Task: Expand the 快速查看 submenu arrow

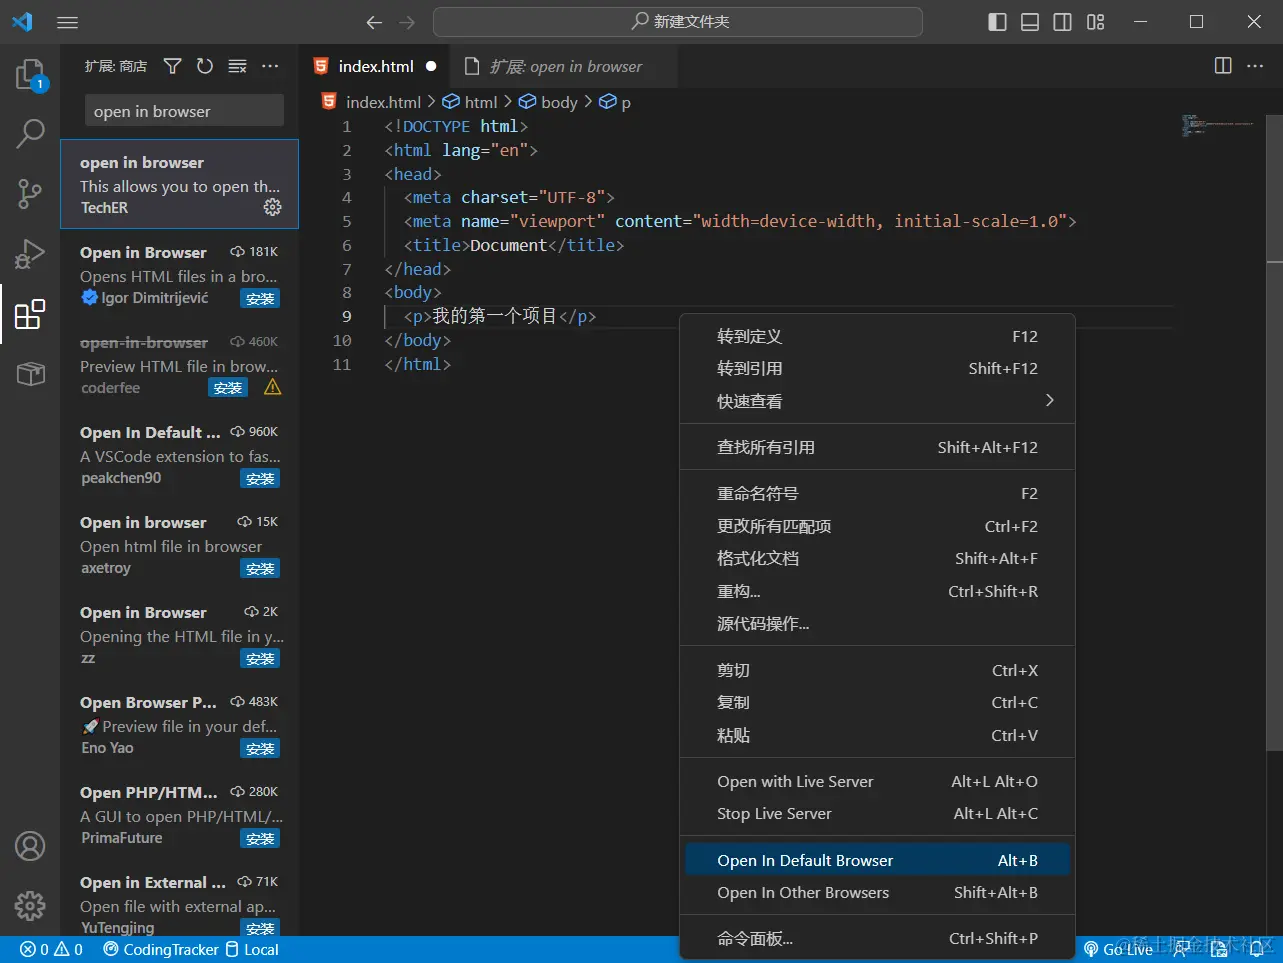Action: pos(1049,400)
